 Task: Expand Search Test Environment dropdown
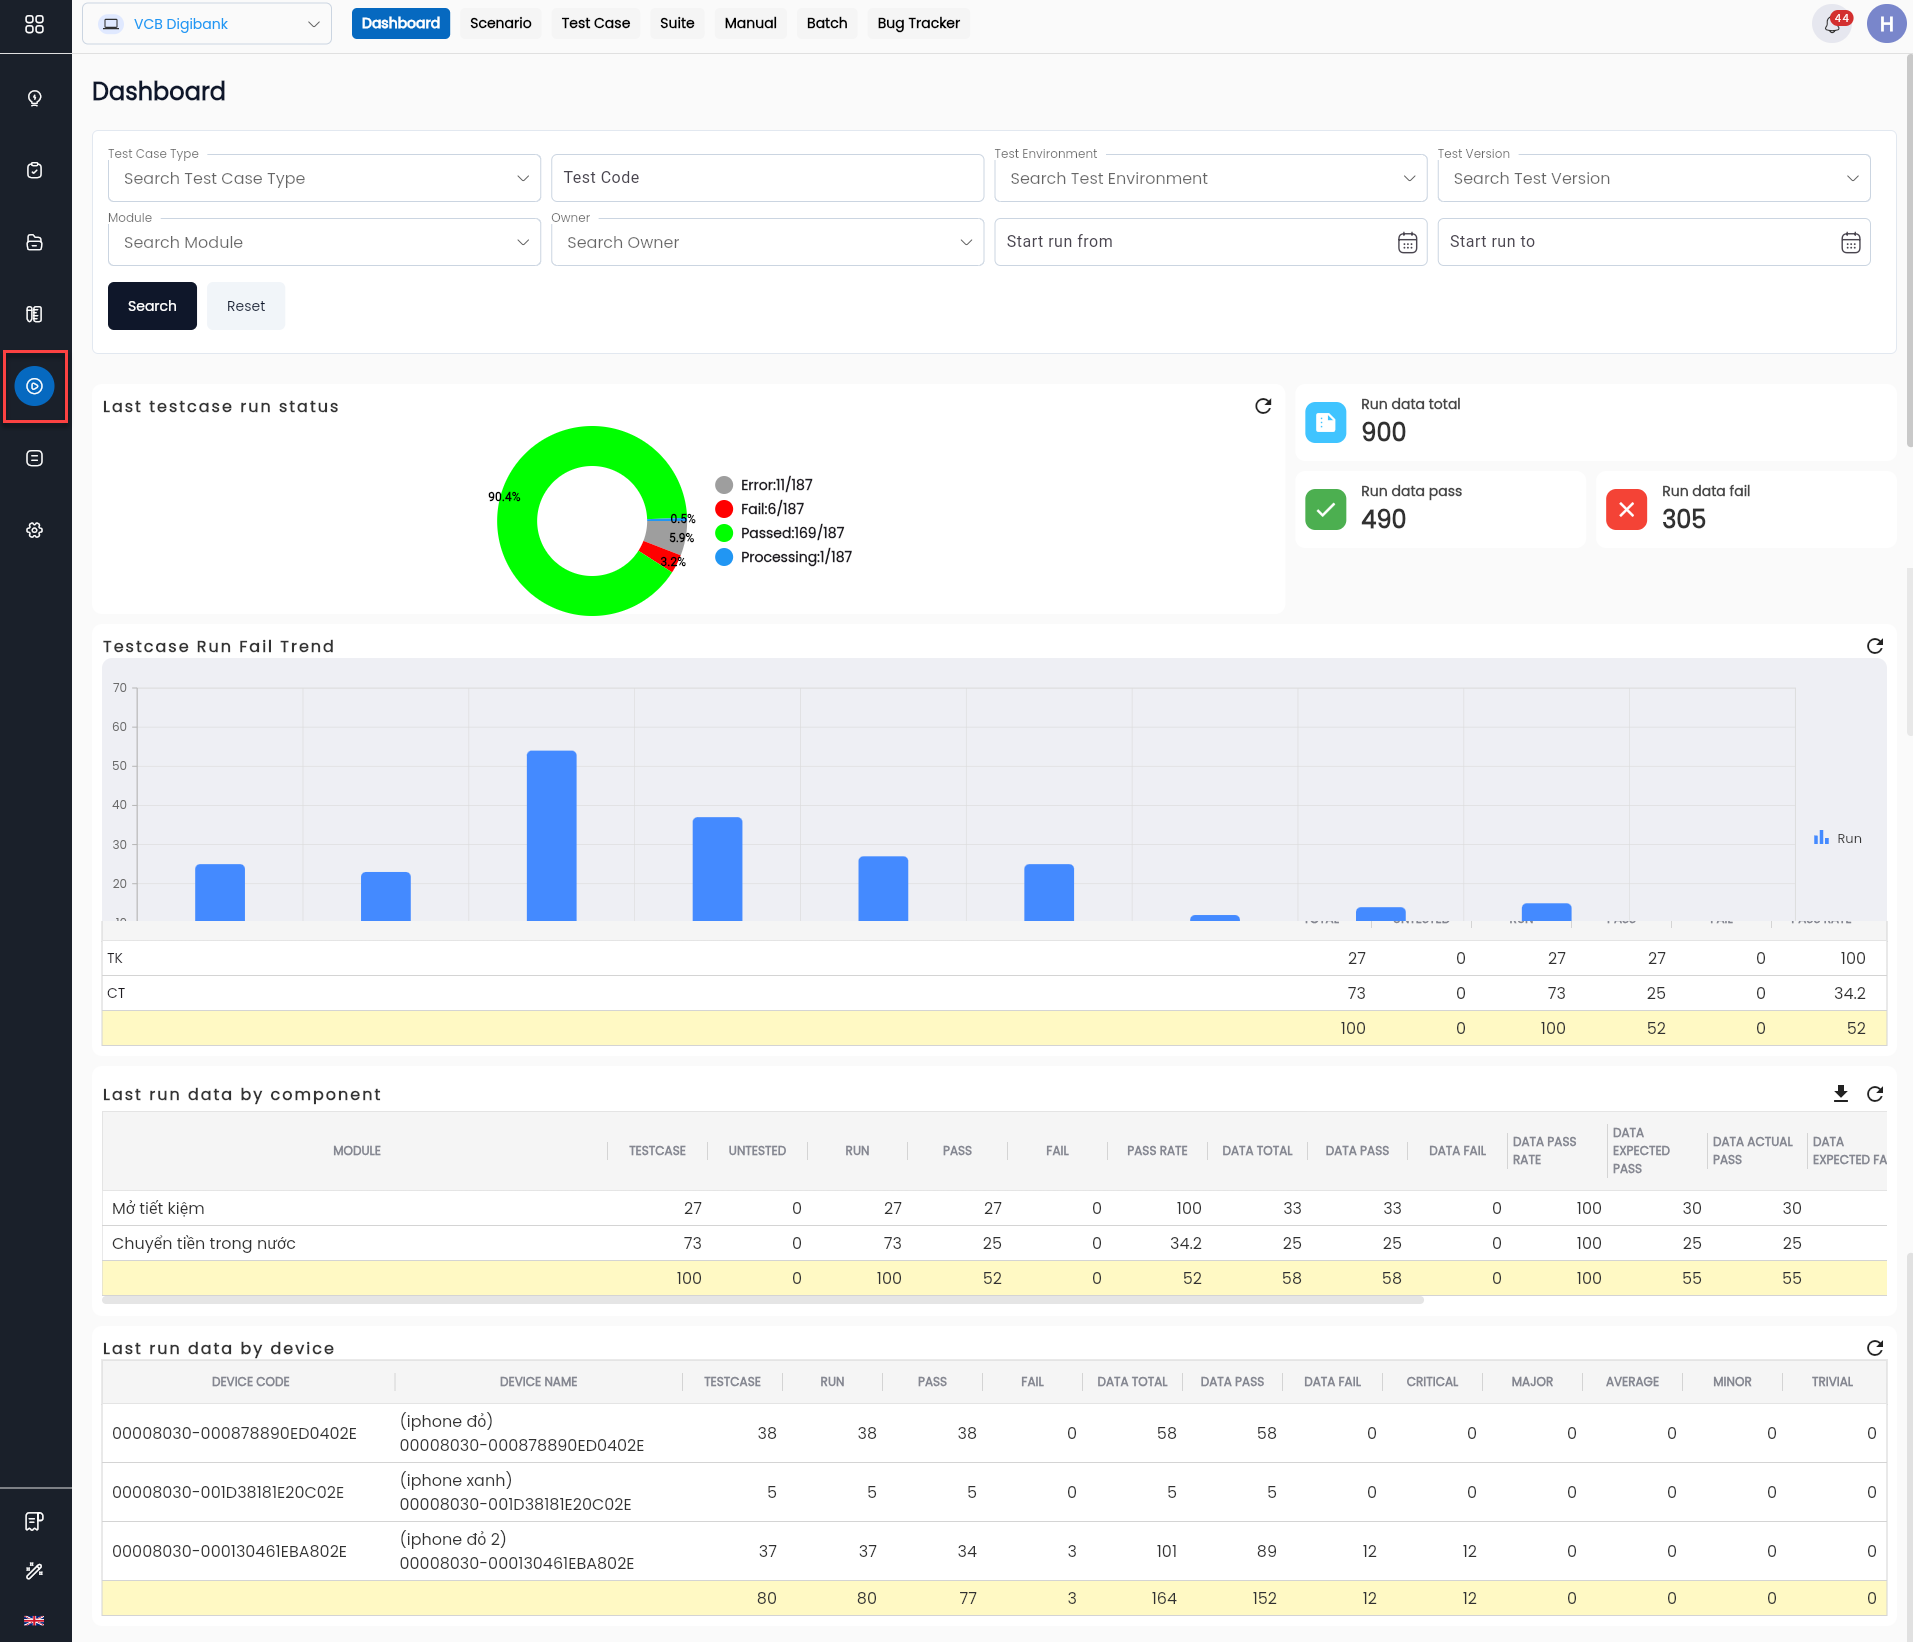1210,178
